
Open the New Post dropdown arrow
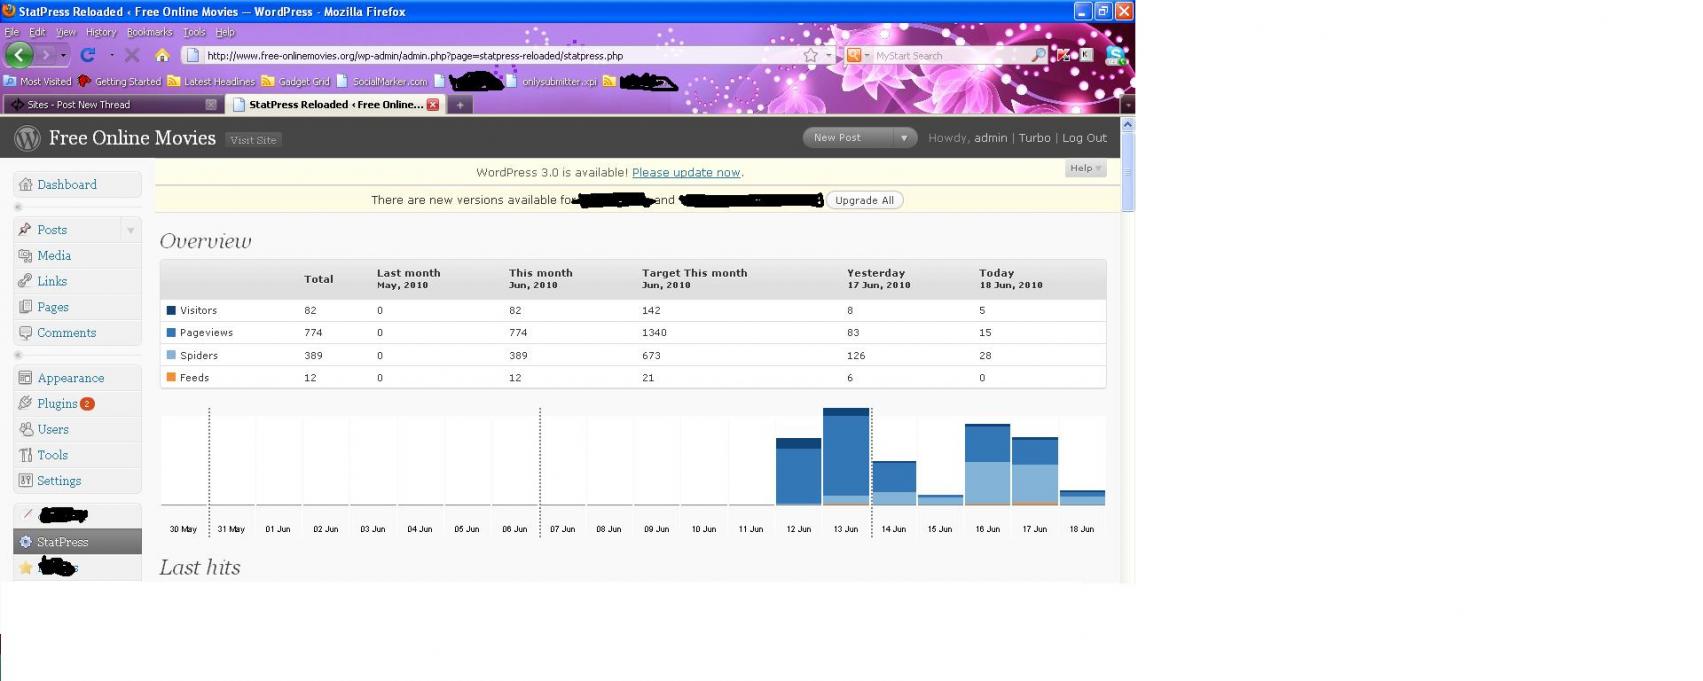click(903, 138)
